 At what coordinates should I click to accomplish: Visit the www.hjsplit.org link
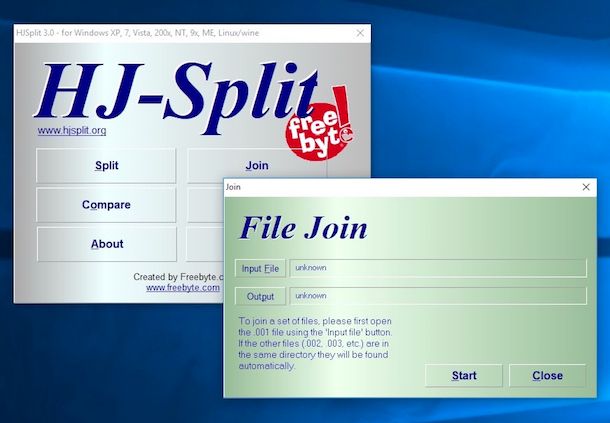[x=72, y=130]
